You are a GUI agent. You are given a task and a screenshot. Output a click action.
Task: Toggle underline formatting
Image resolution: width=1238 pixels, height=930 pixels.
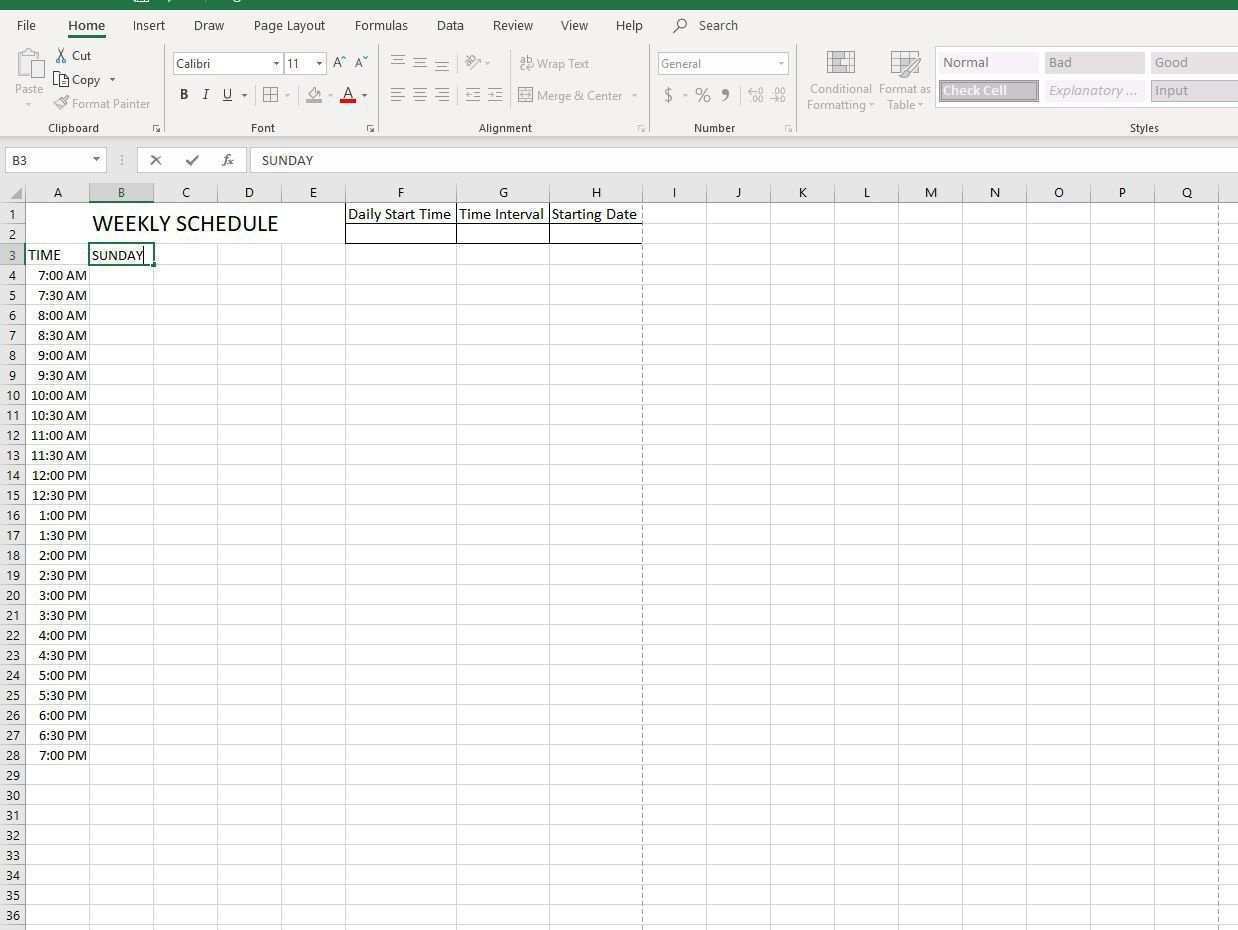pos(228,95)
